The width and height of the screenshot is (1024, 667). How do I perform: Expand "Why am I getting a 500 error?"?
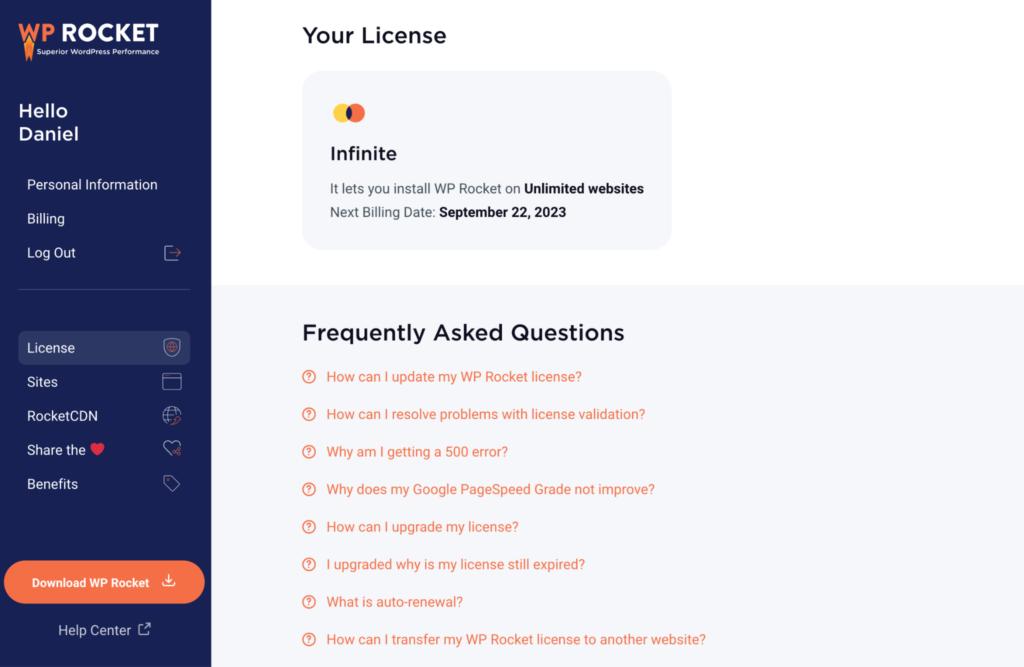coord(417,452)
